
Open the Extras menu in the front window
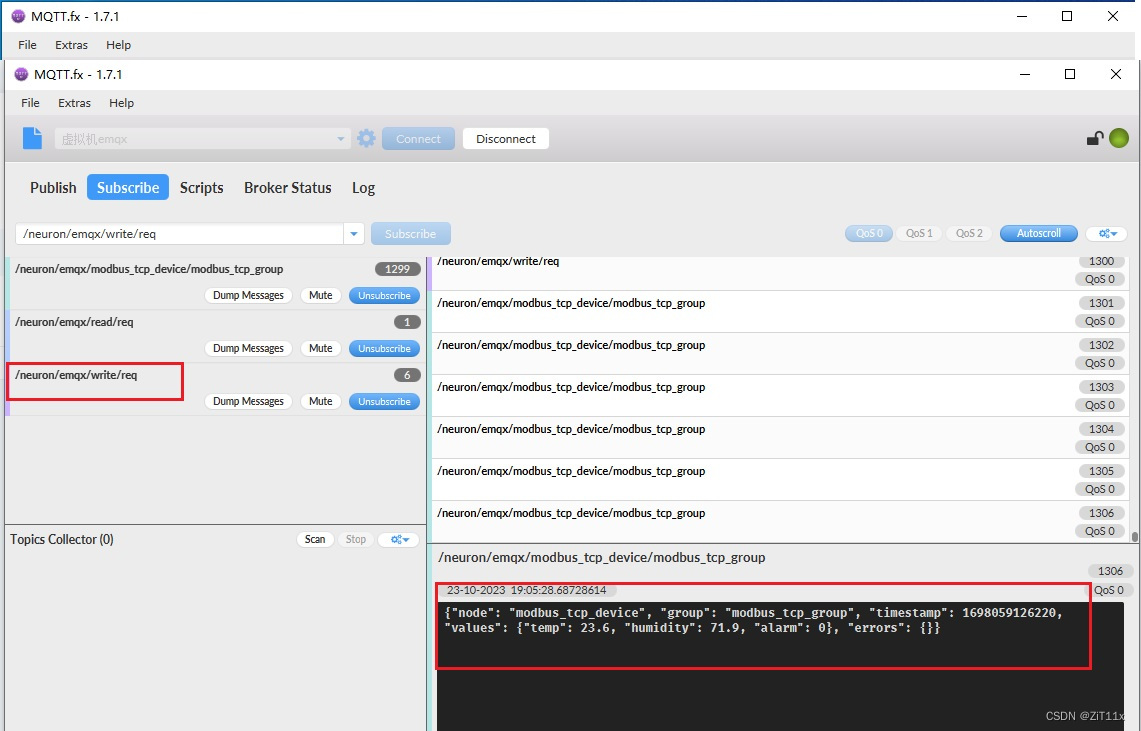[74, 103]
